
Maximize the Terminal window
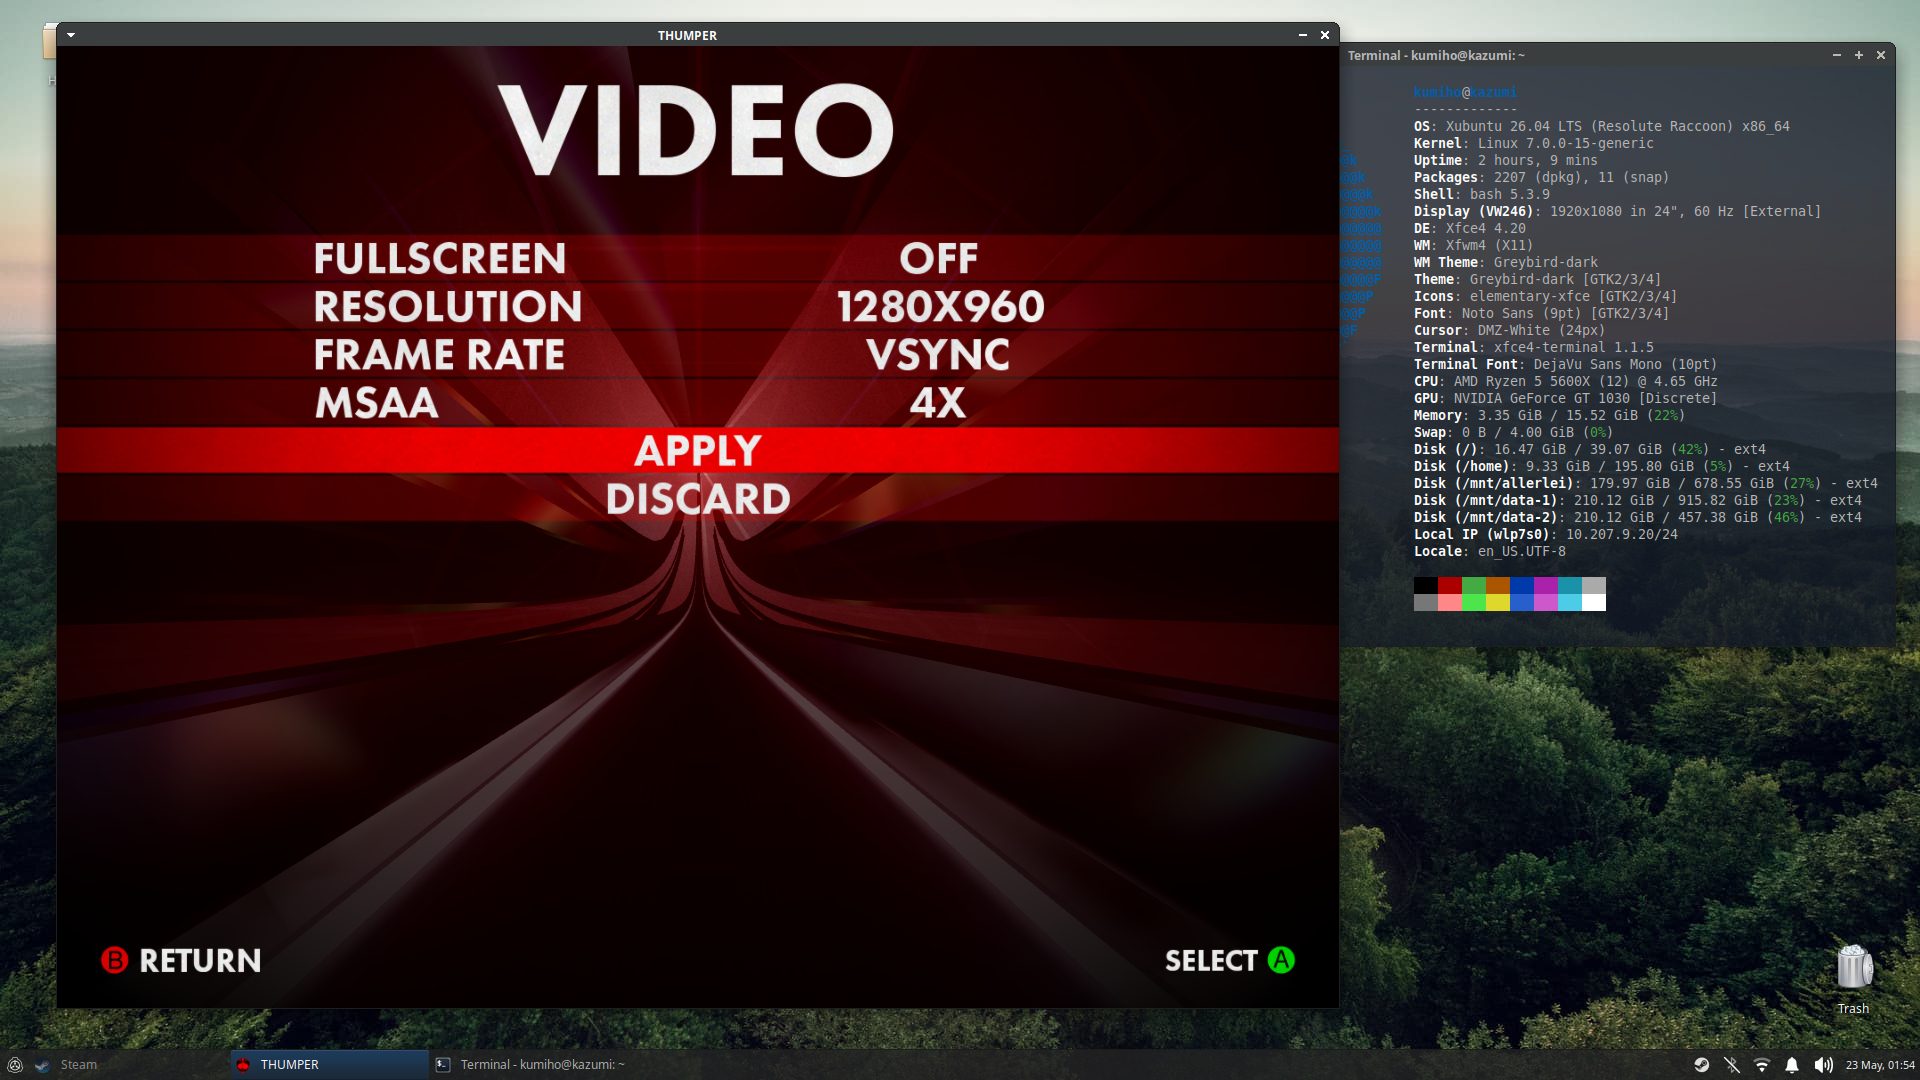[1859, 55]
